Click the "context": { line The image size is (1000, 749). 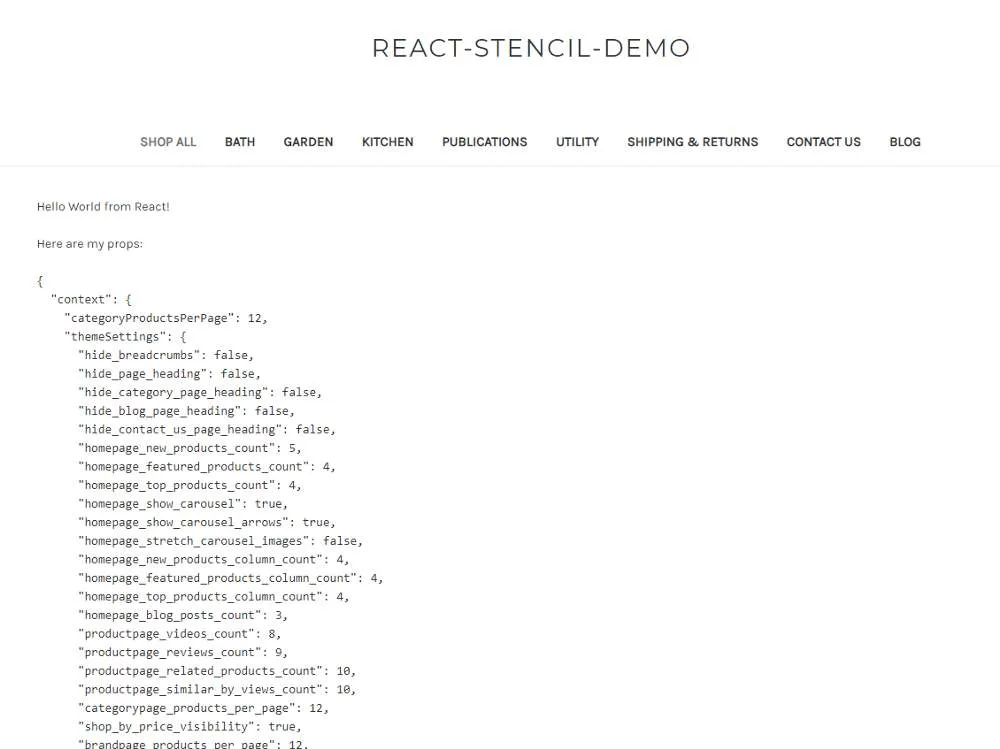[x=91, y=299]
